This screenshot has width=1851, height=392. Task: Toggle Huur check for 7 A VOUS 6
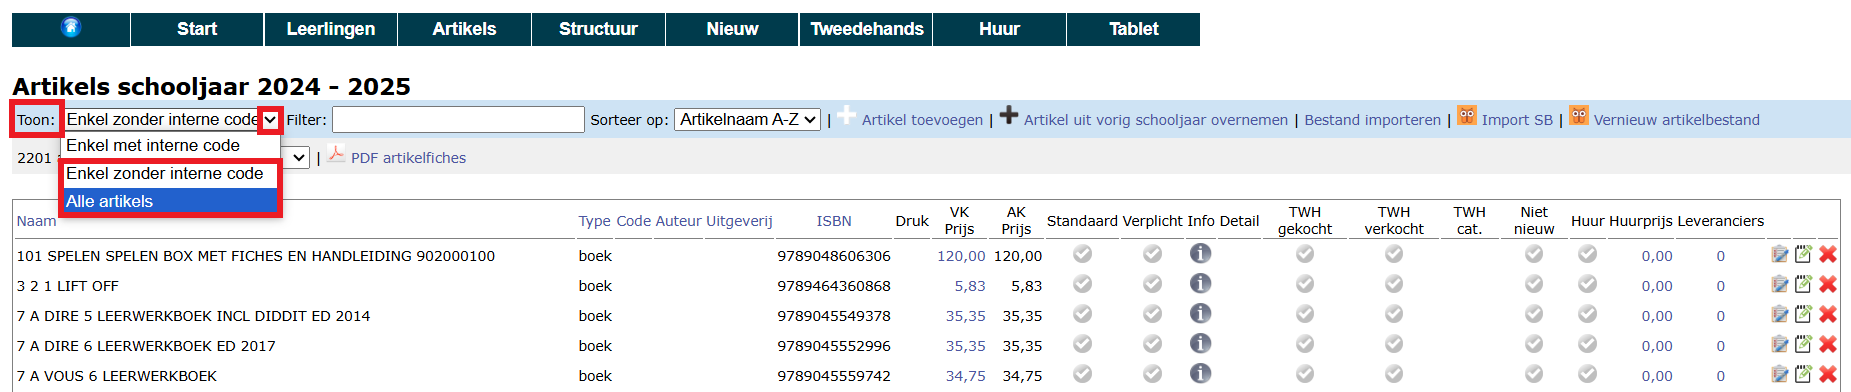1587,375
